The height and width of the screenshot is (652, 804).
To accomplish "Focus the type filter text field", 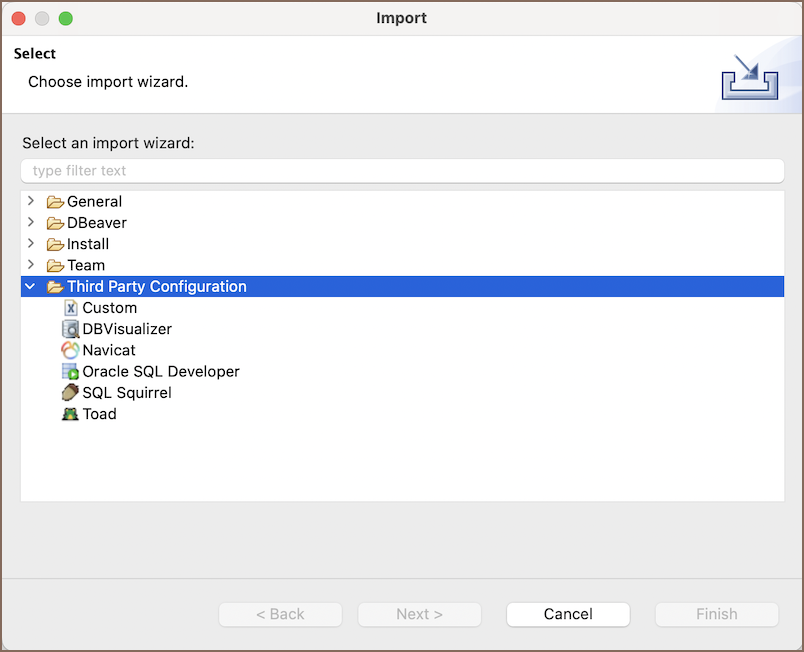I will point(403,171).
